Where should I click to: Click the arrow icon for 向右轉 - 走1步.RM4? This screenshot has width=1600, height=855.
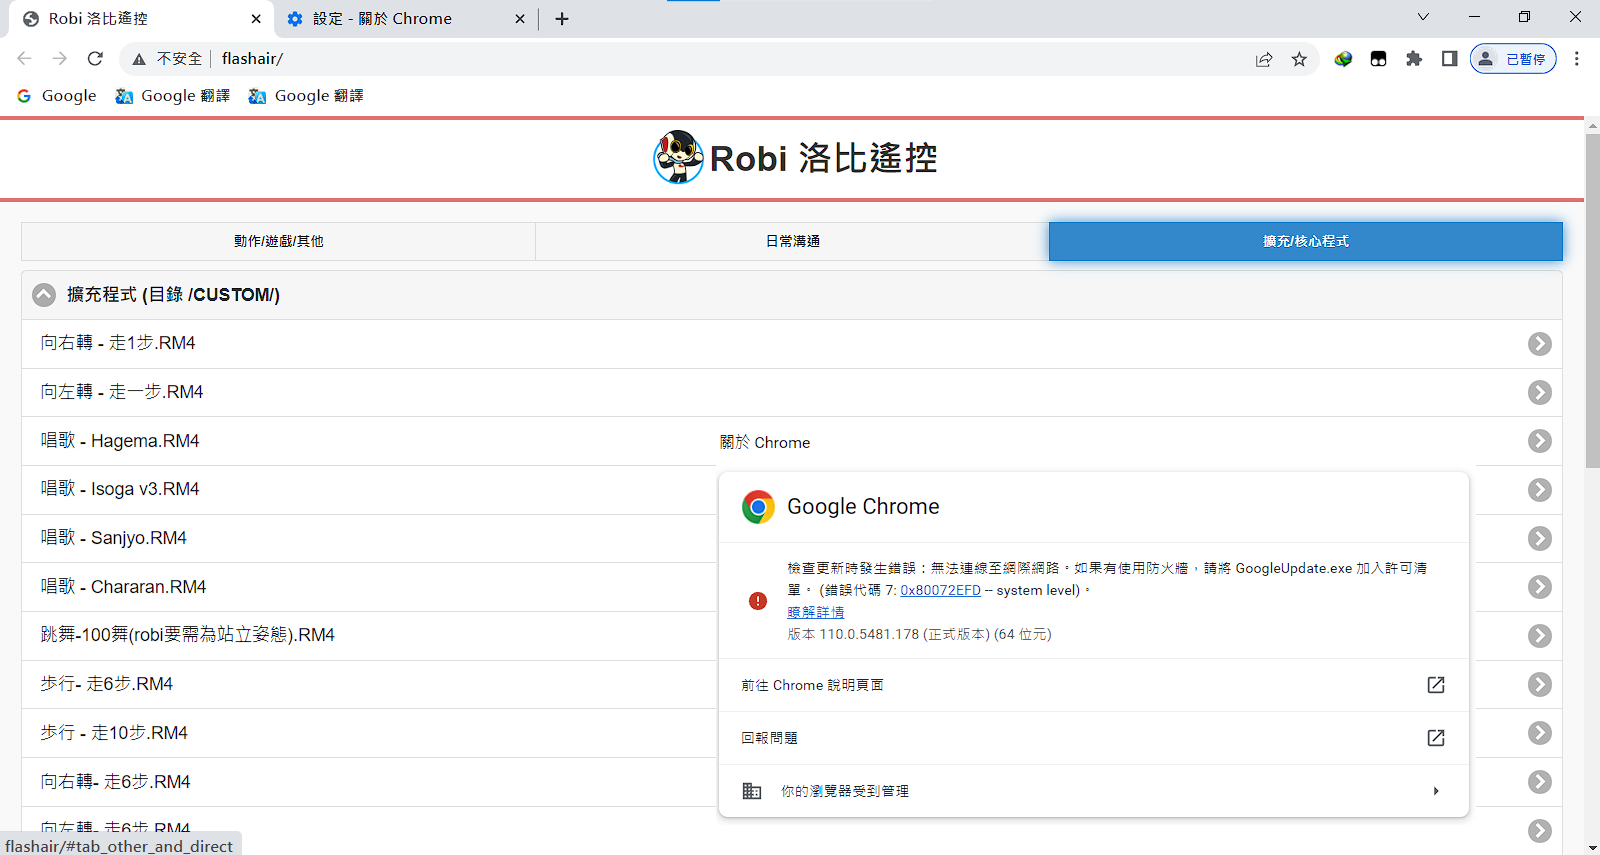pos(1540,344)
